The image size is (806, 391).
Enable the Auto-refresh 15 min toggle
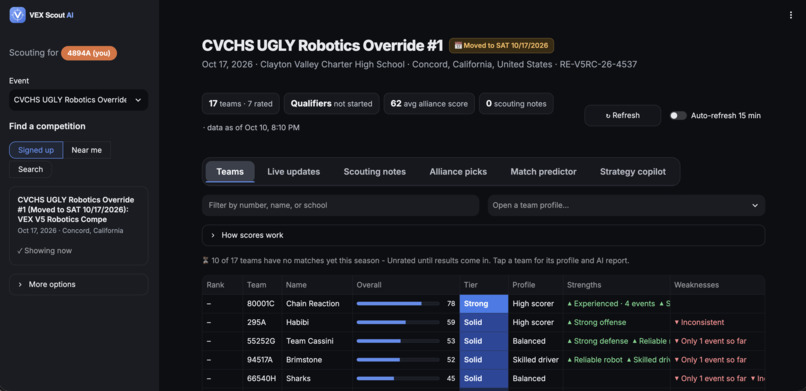click(x=678, y=116)
